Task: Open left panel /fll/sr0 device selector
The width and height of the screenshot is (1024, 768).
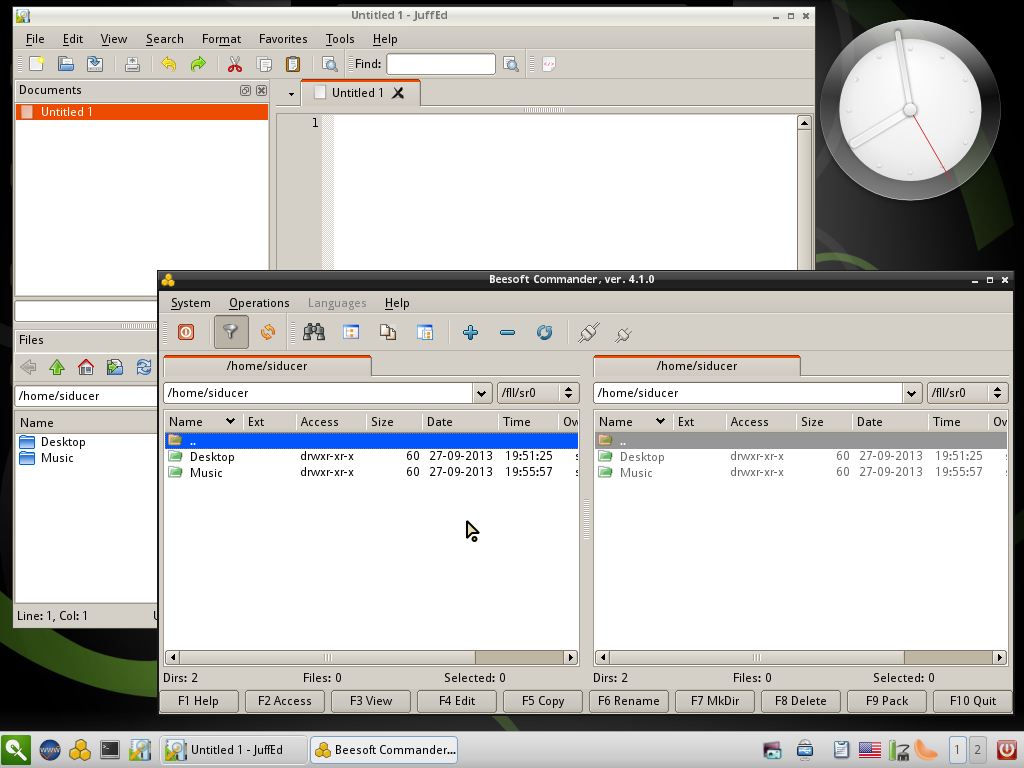Action: [538, 393]
